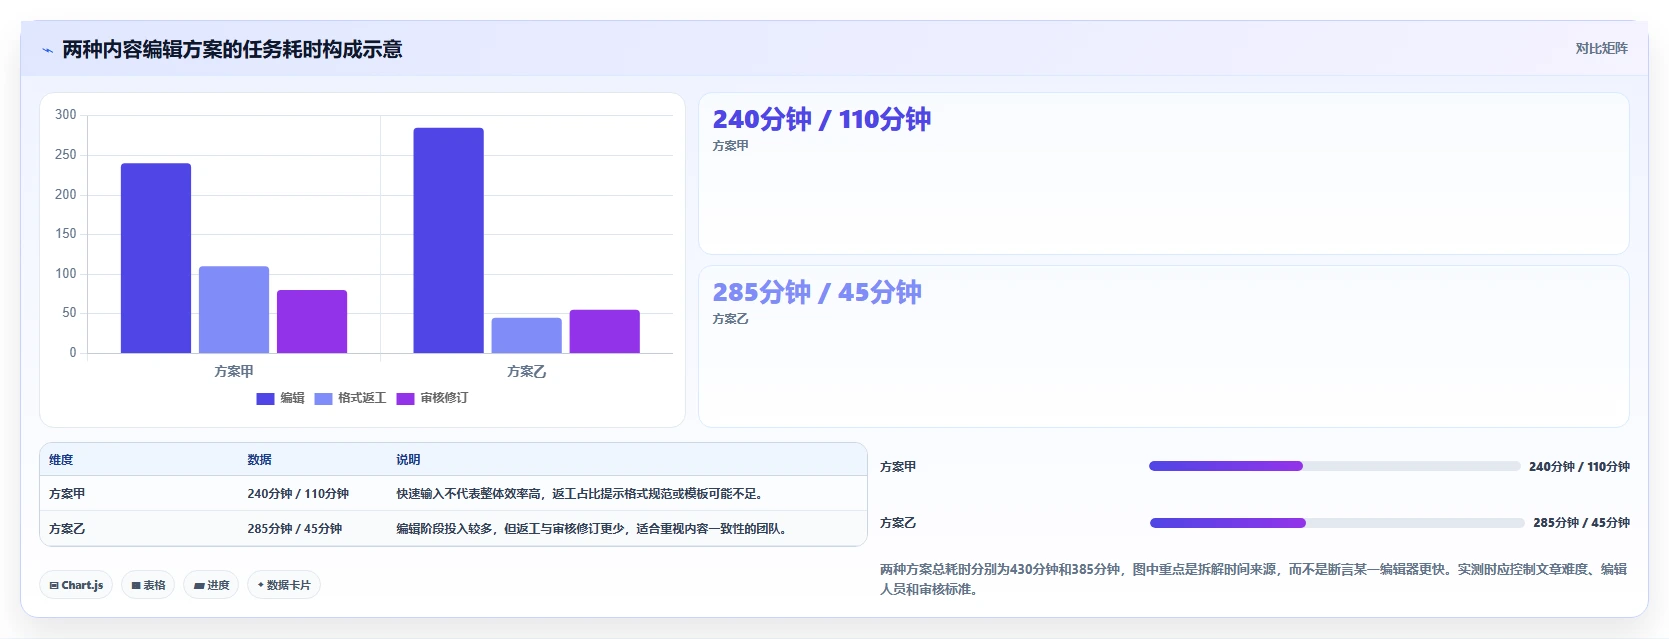The width and height of the screenshot is (1669, 639).
Task: Click the 审核修订 legend color swatch
Action: [x=405, y=398]
